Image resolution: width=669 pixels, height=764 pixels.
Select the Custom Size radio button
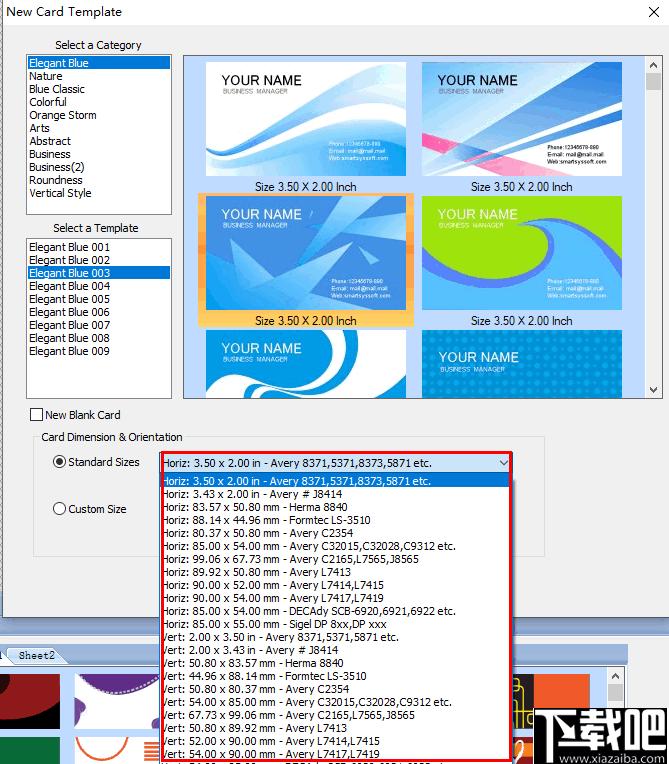click(x=59, y=509)
